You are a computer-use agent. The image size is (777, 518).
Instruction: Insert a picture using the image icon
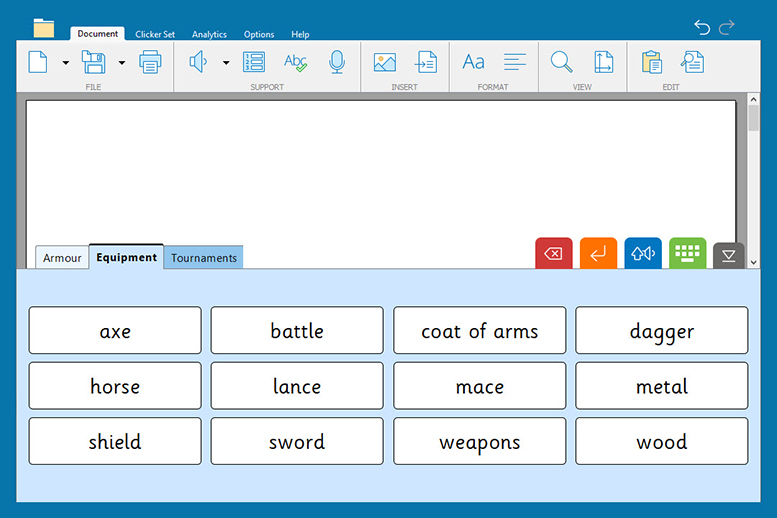(385, 63)
